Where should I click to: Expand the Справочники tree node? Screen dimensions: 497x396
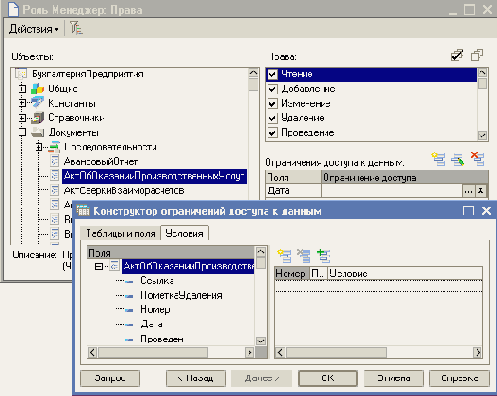[22, 118]
